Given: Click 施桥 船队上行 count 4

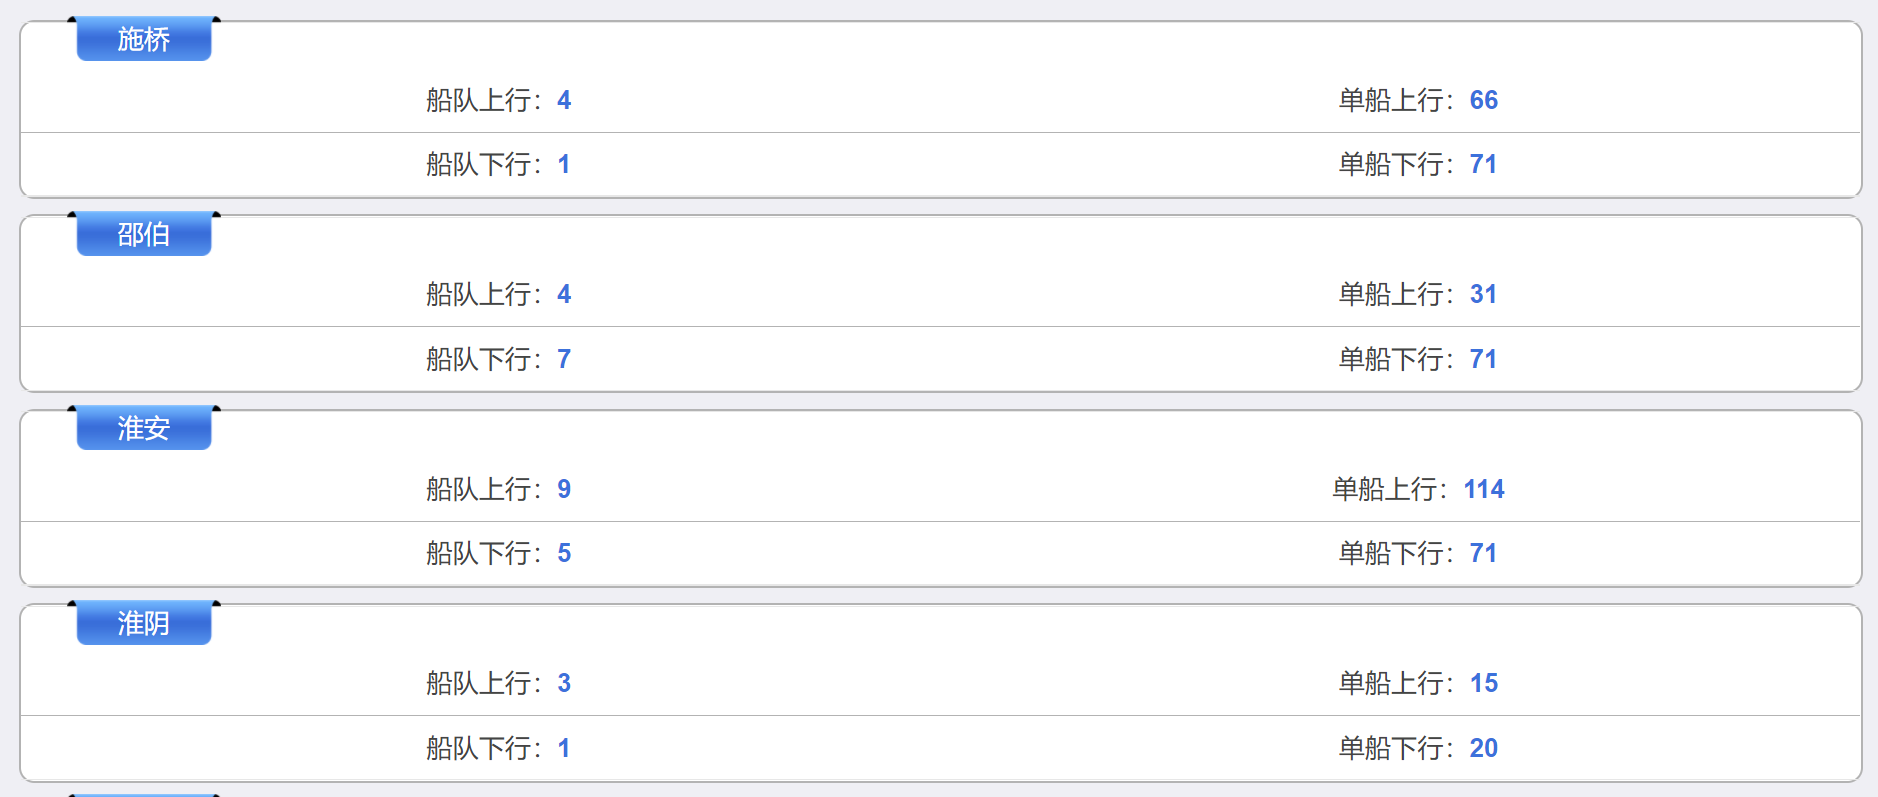Looking at the screenshot, I should coord(564,100).
